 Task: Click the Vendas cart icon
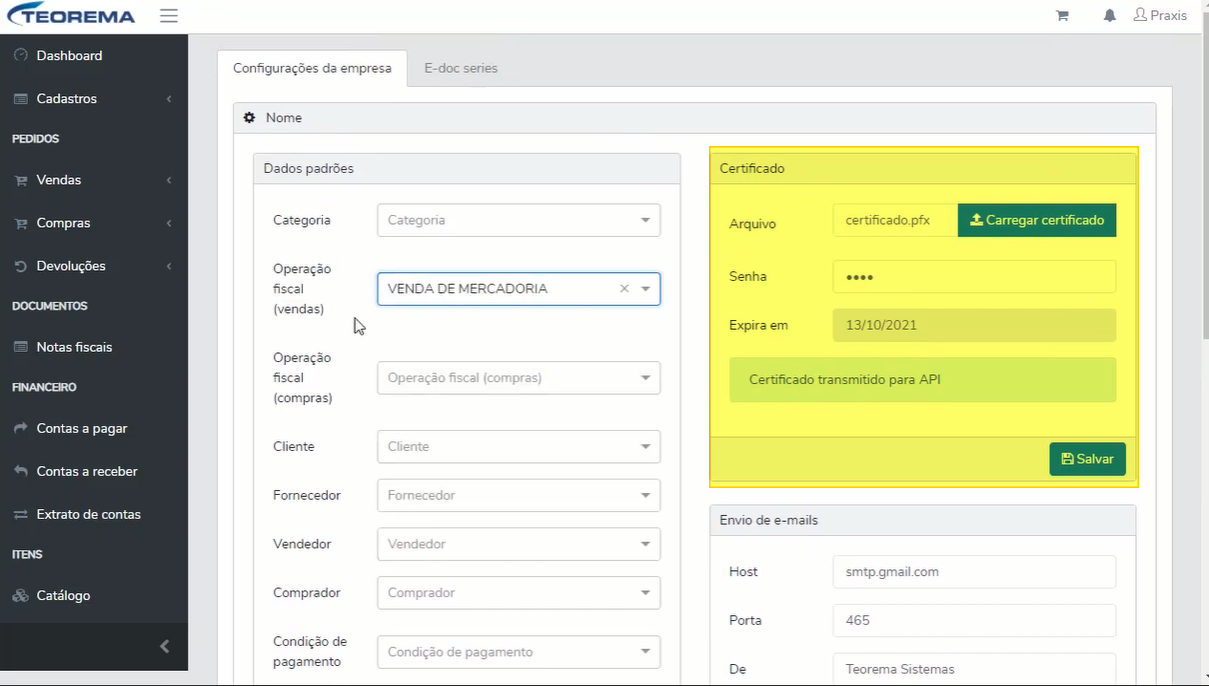[20, 180]
